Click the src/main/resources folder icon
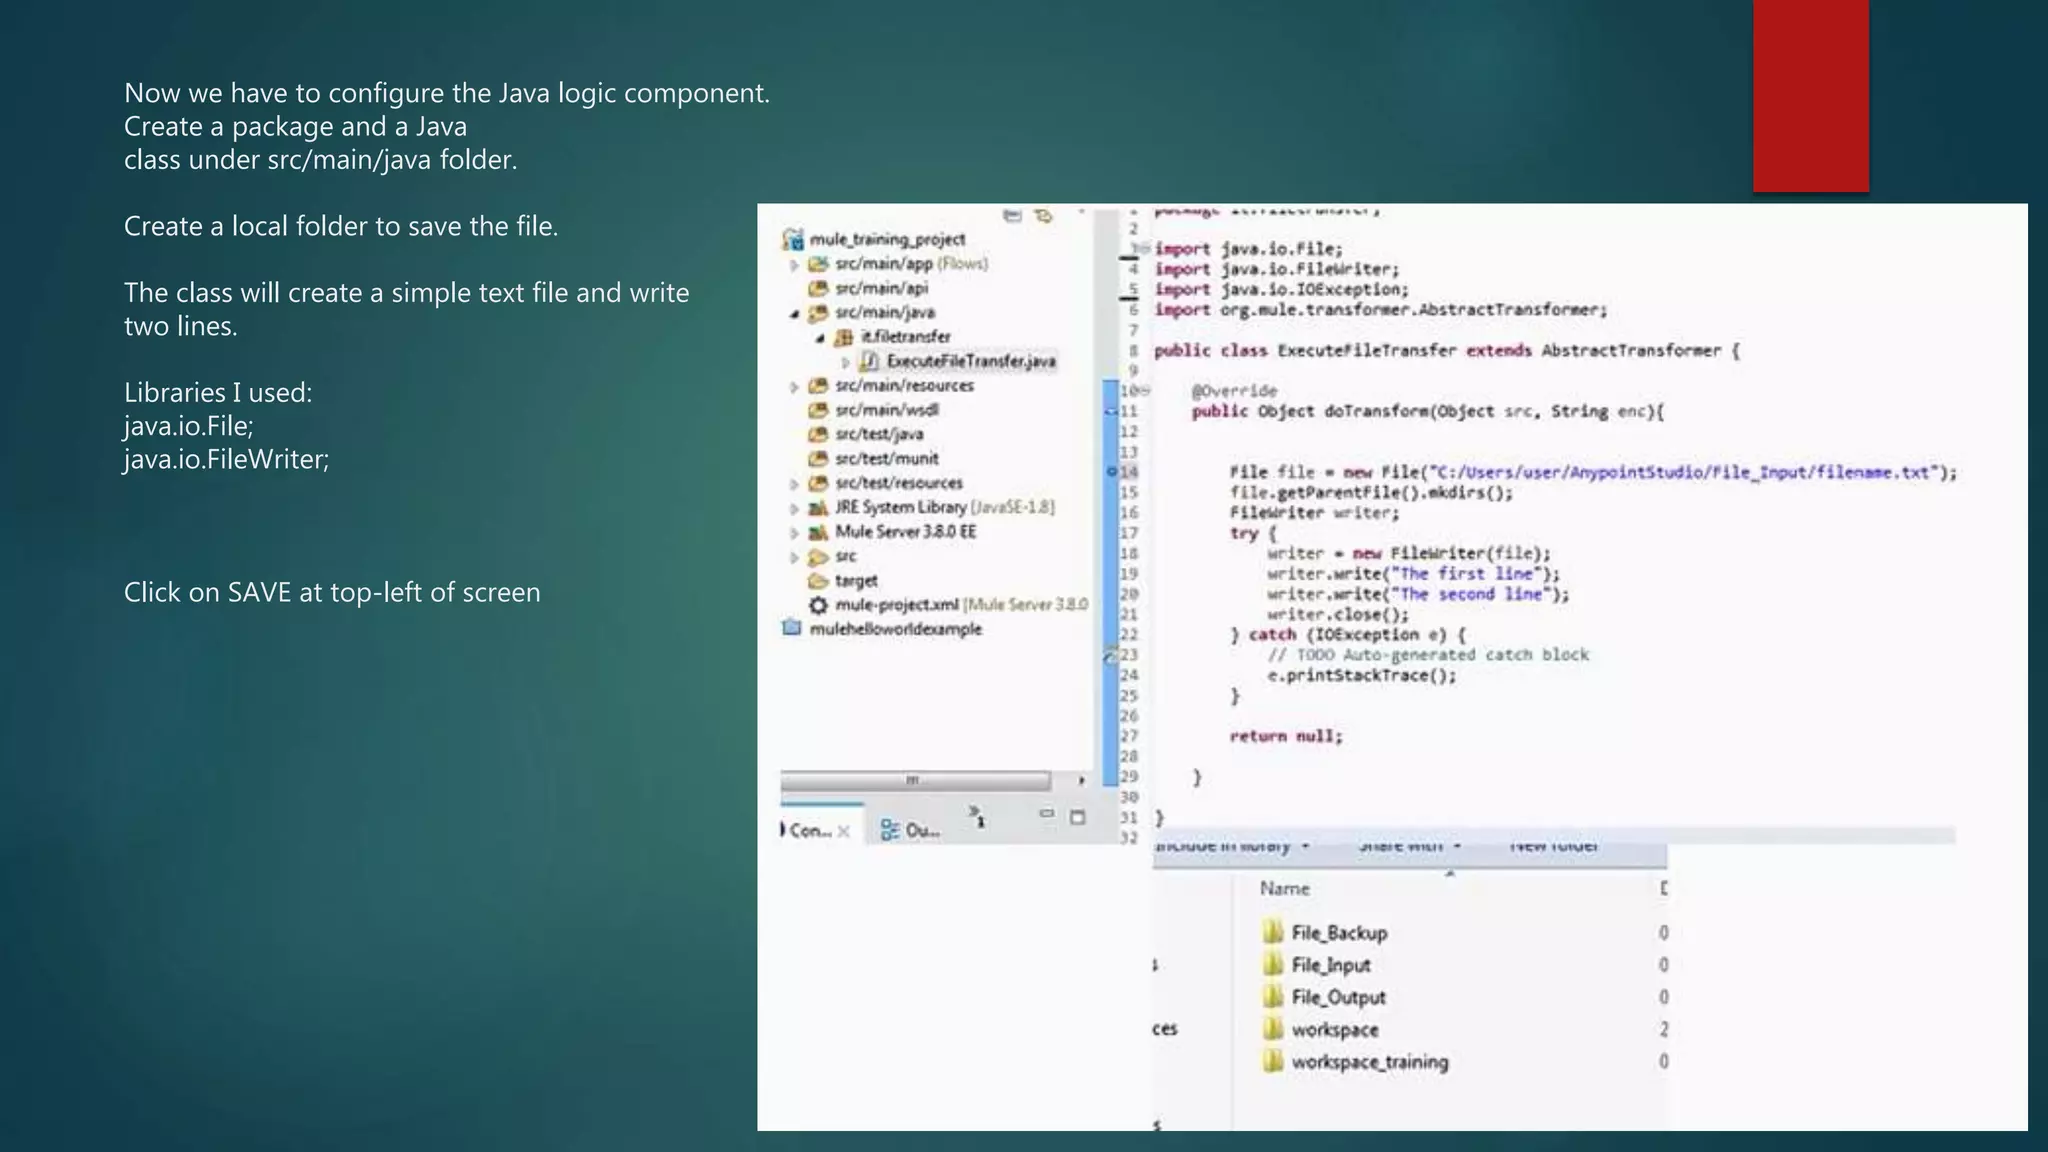Screen dimensions: 2048x1152 (x=818, y=386)
